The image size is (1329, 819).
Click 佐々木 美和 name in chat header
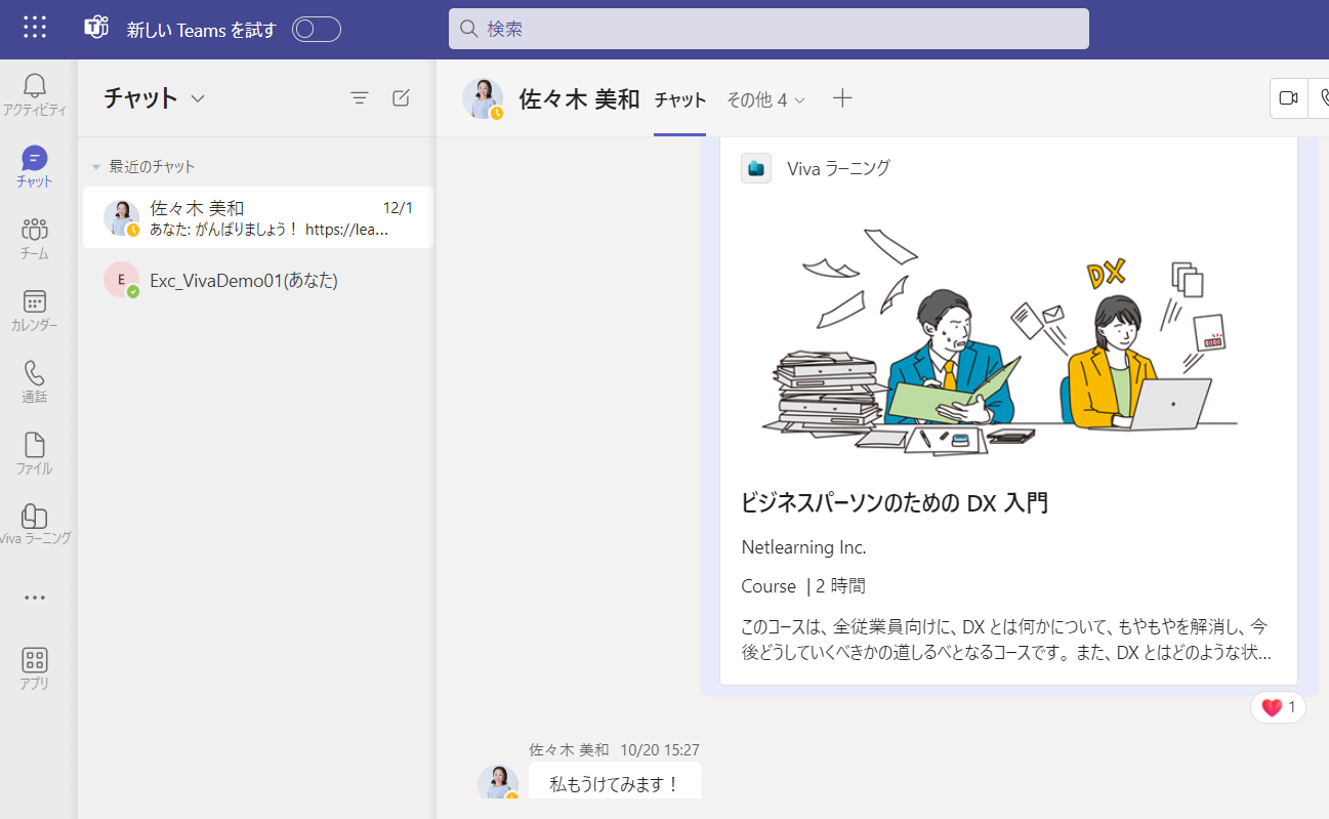coord(579,99)
